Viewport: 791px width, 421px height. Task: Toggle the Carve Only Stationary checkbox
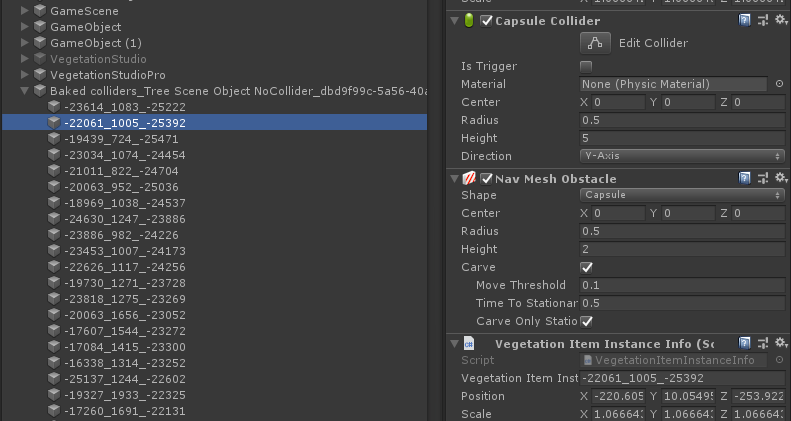point(586,321)
